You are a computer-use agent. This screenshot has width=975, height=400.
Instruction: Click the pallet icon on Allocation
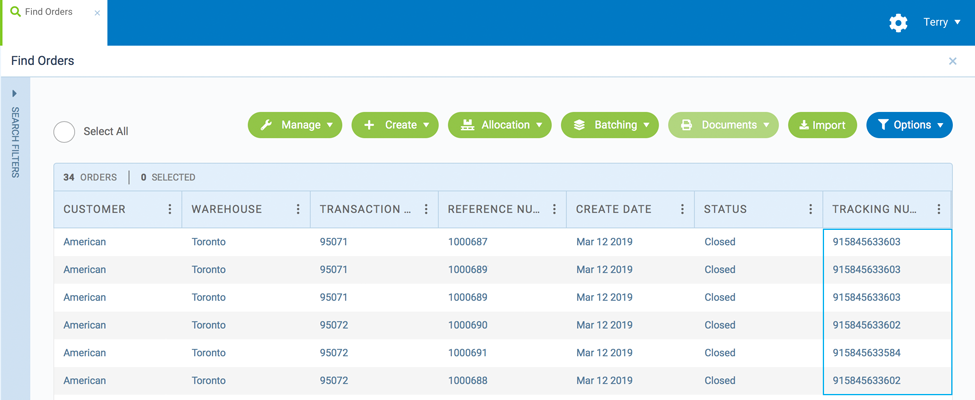(x=467, y=125)
